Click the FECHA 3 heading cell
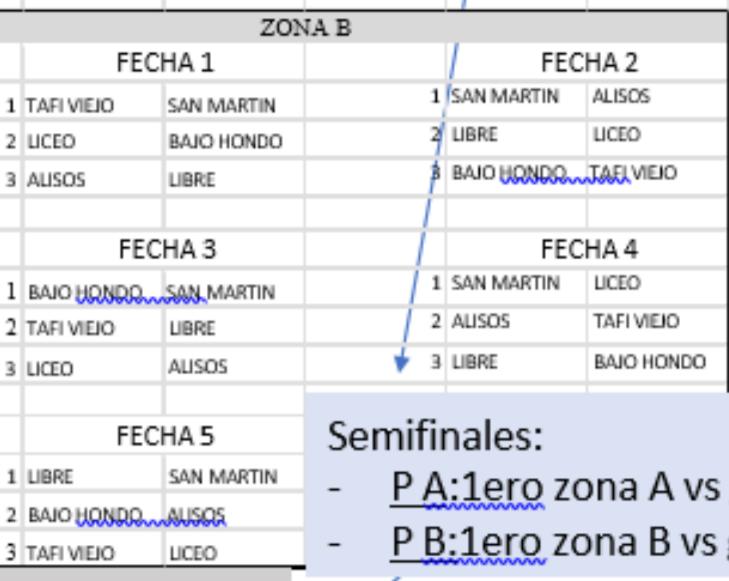The image size is (729, 581). (x=167, y=249)
